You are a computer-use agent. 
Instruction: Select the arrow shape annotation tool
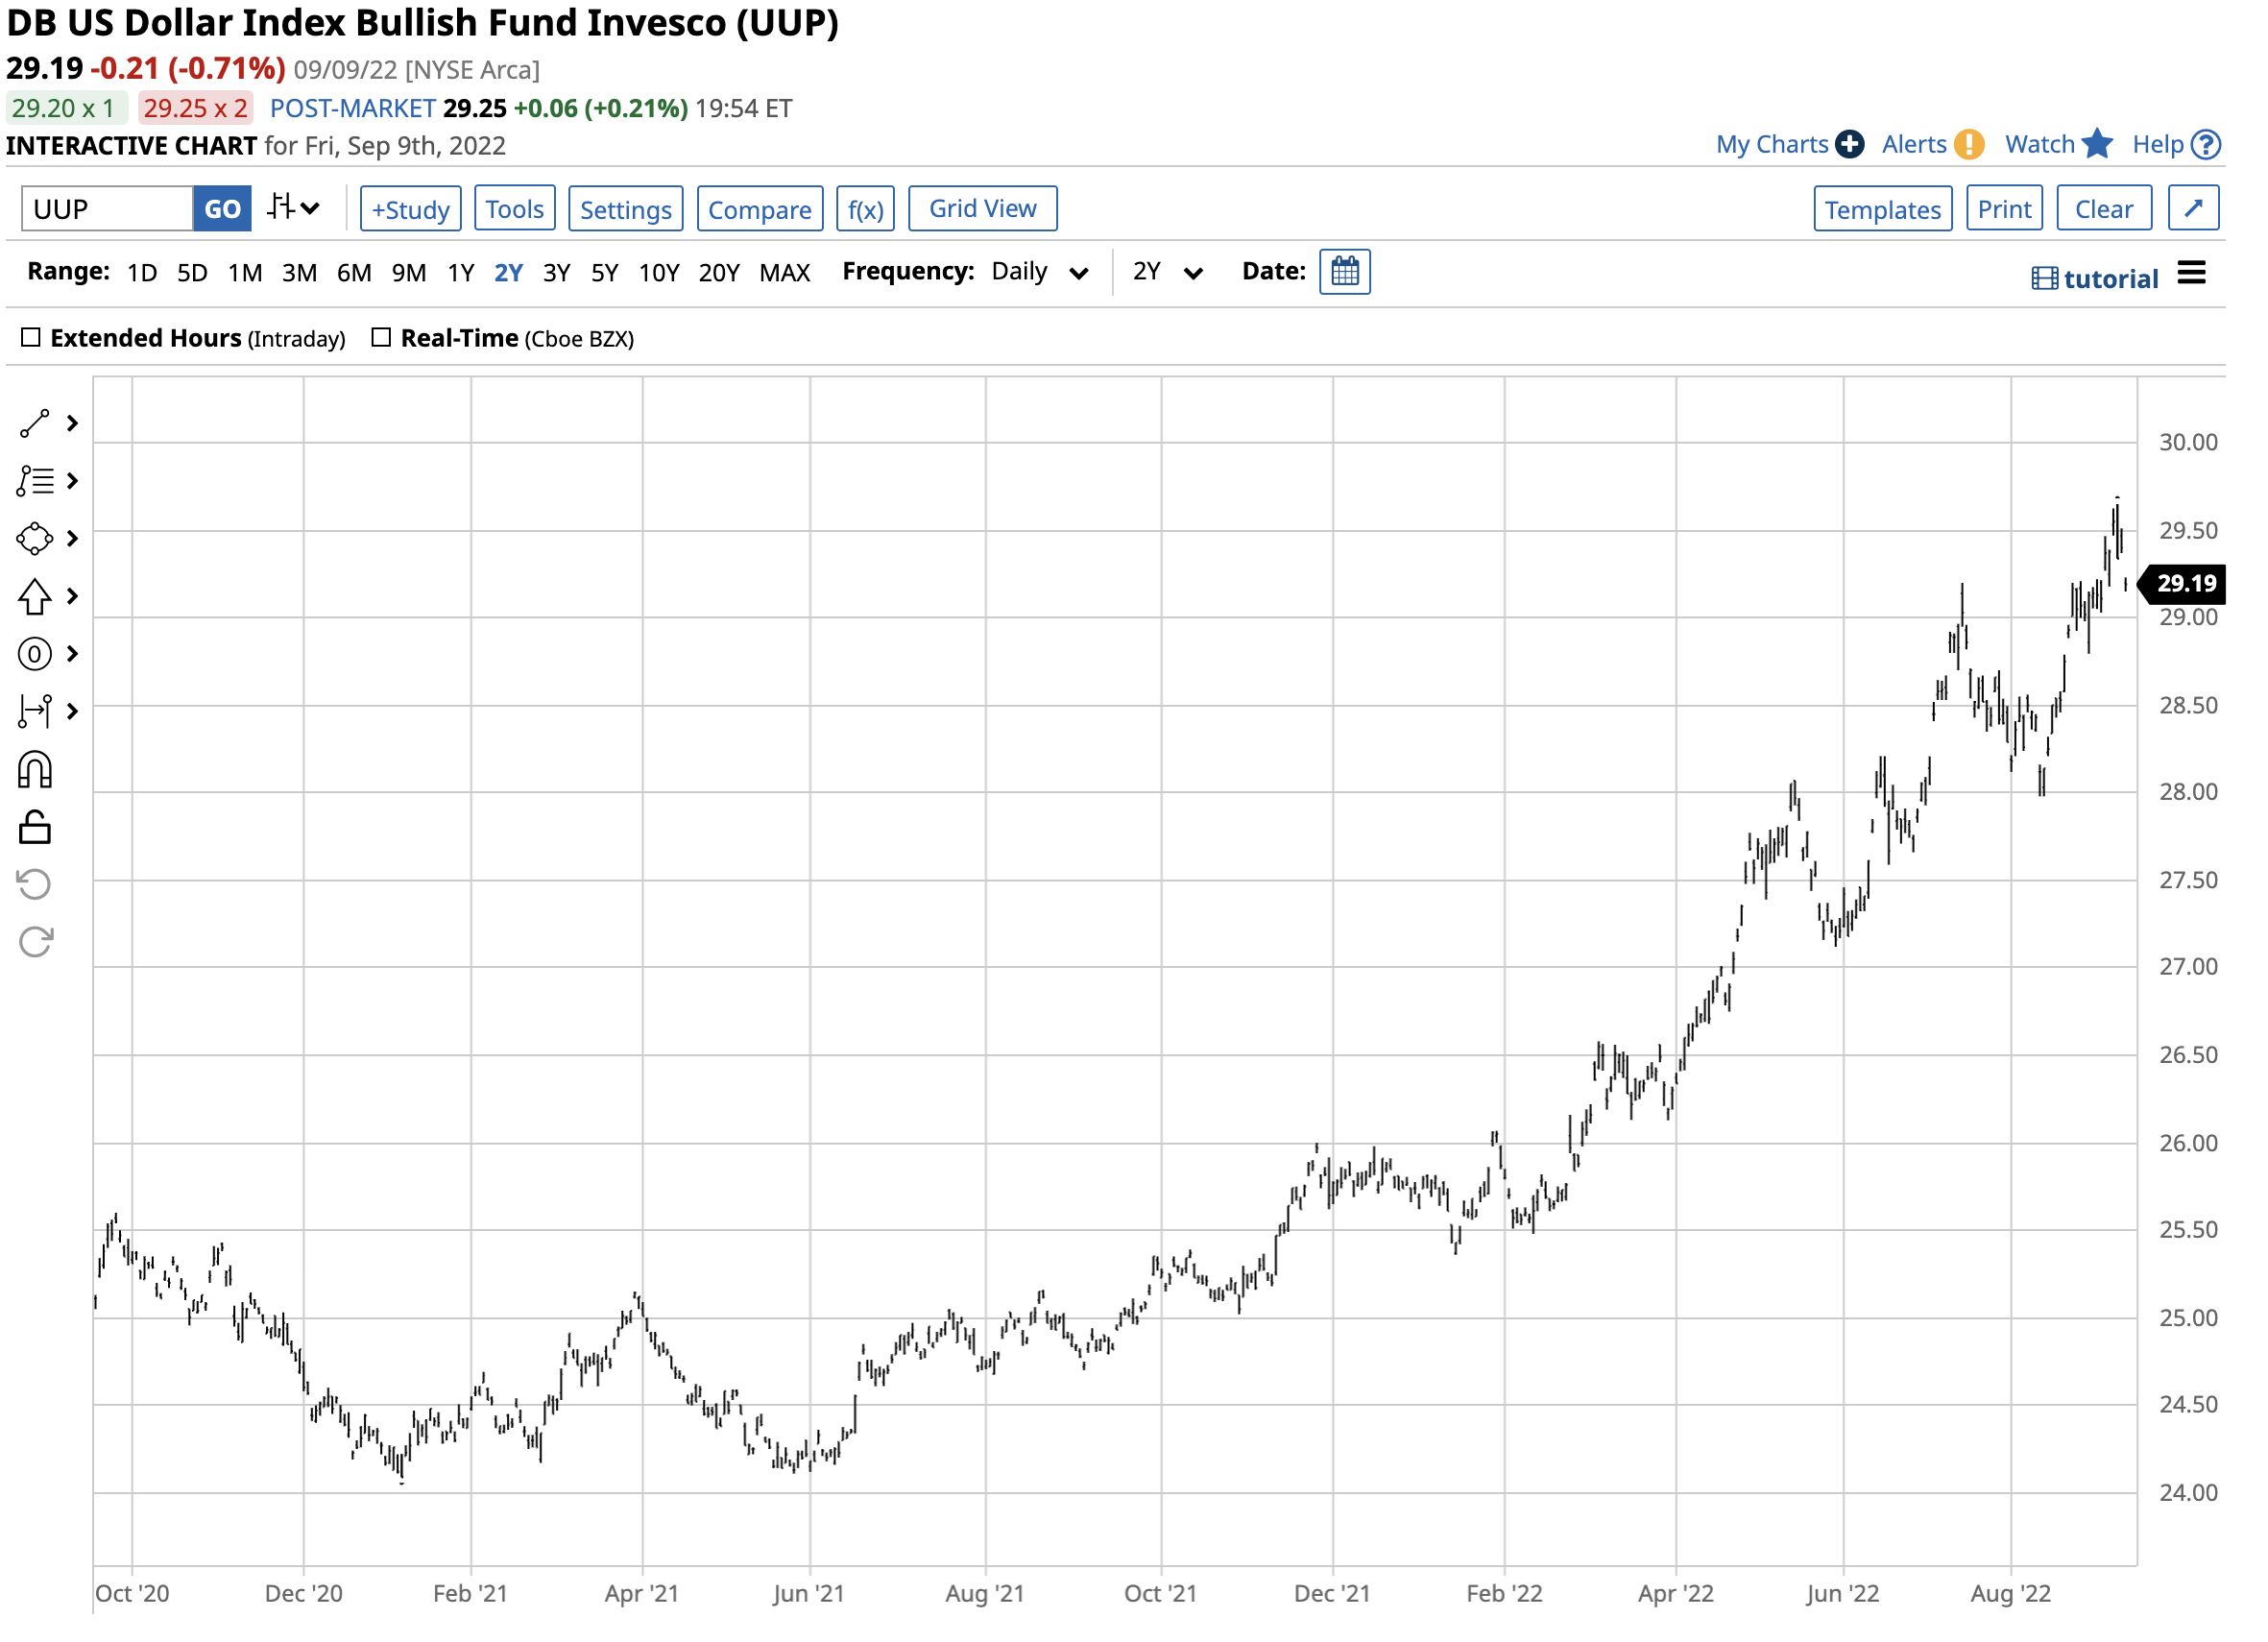pos(35,599)
